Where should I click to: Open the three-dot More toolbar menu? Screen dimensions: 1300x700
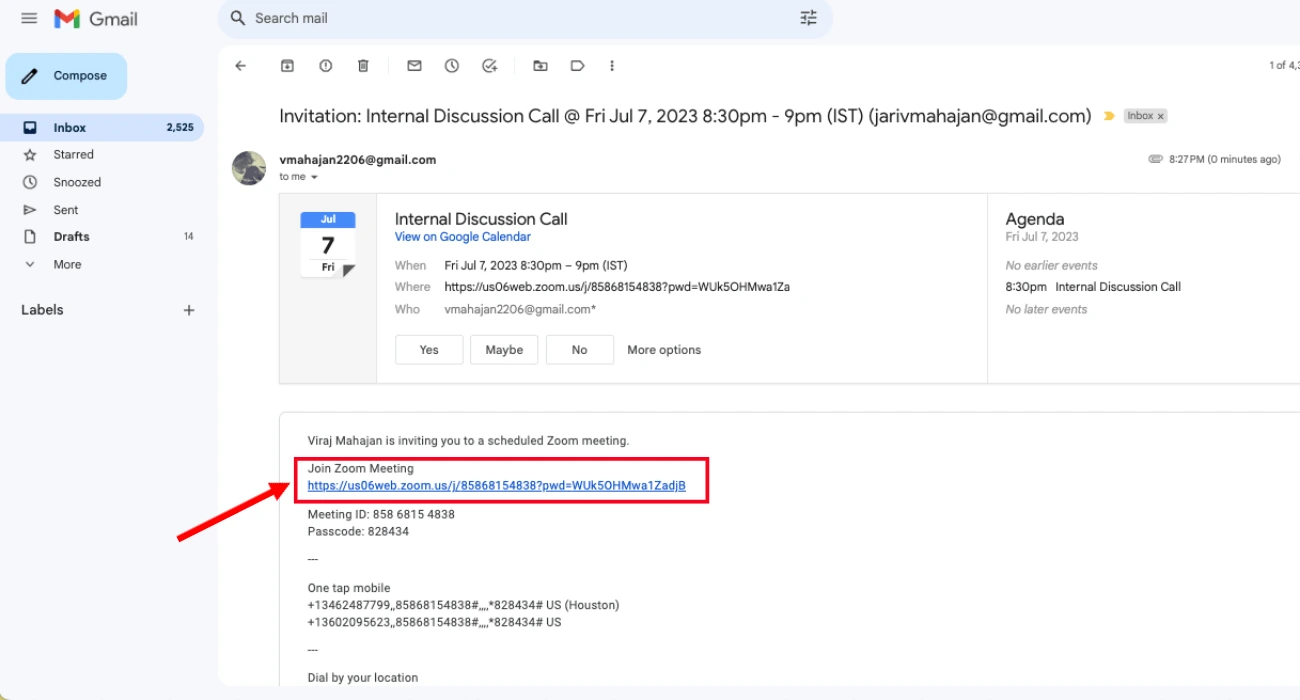(612, 66)
